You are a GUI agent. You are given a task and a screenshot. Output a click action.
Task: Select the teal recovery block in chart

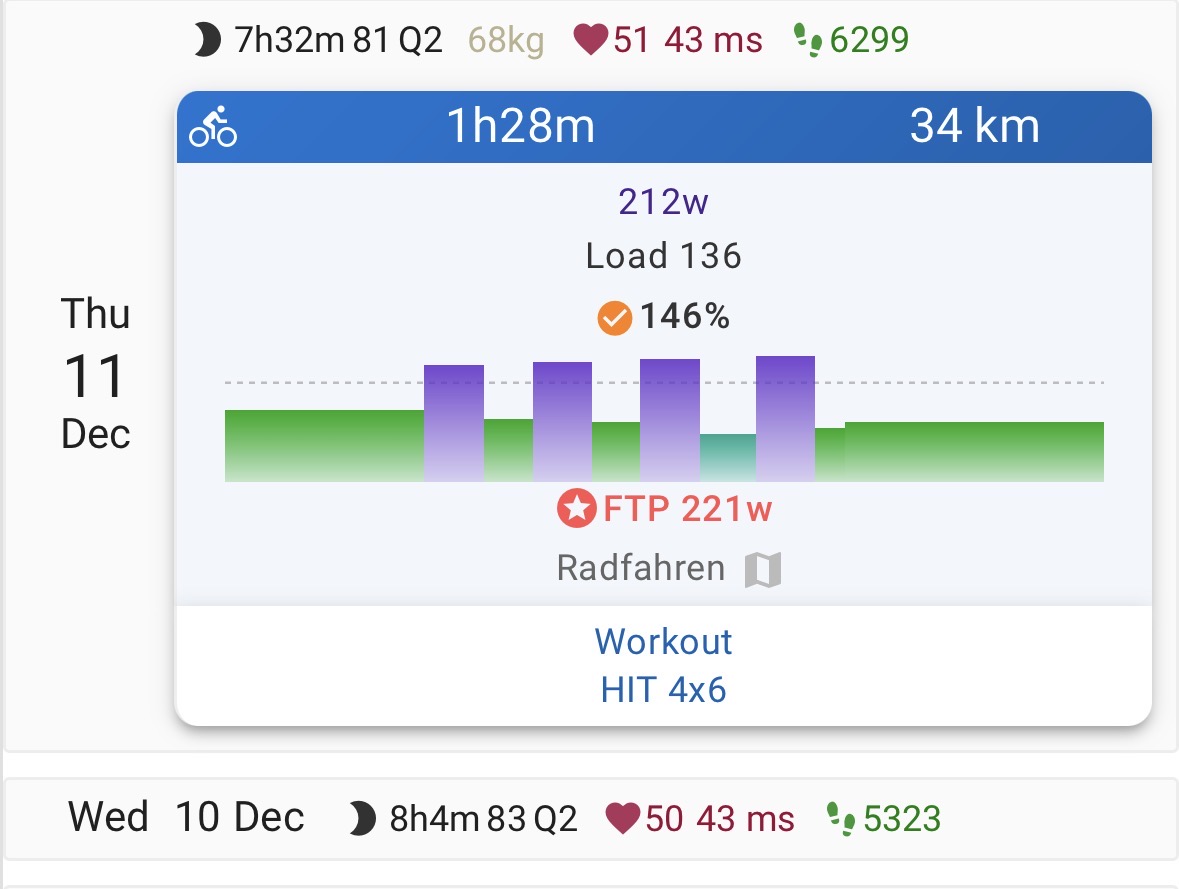727,458
